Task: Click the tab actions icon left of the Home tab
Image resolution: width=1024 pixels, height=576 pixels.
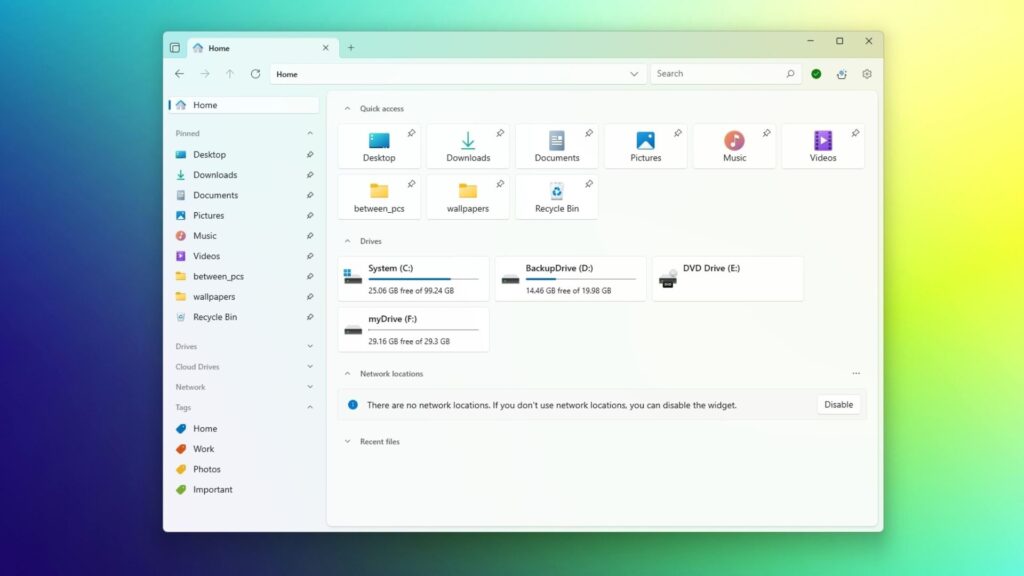Action: coord(175,48)
